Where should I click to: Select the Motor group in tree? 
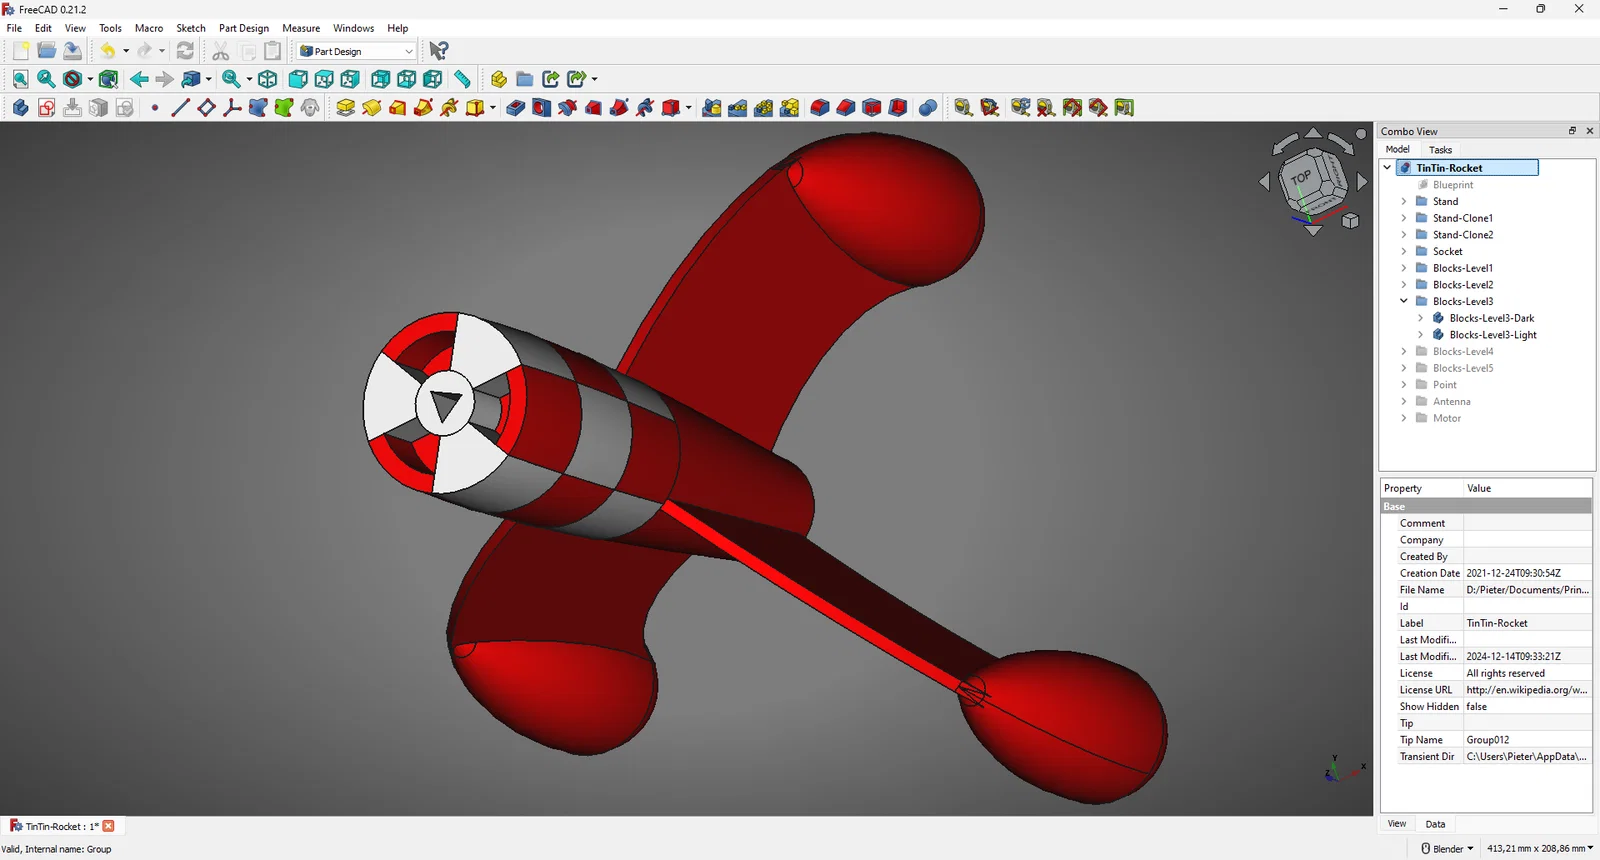click(1447, 419)
